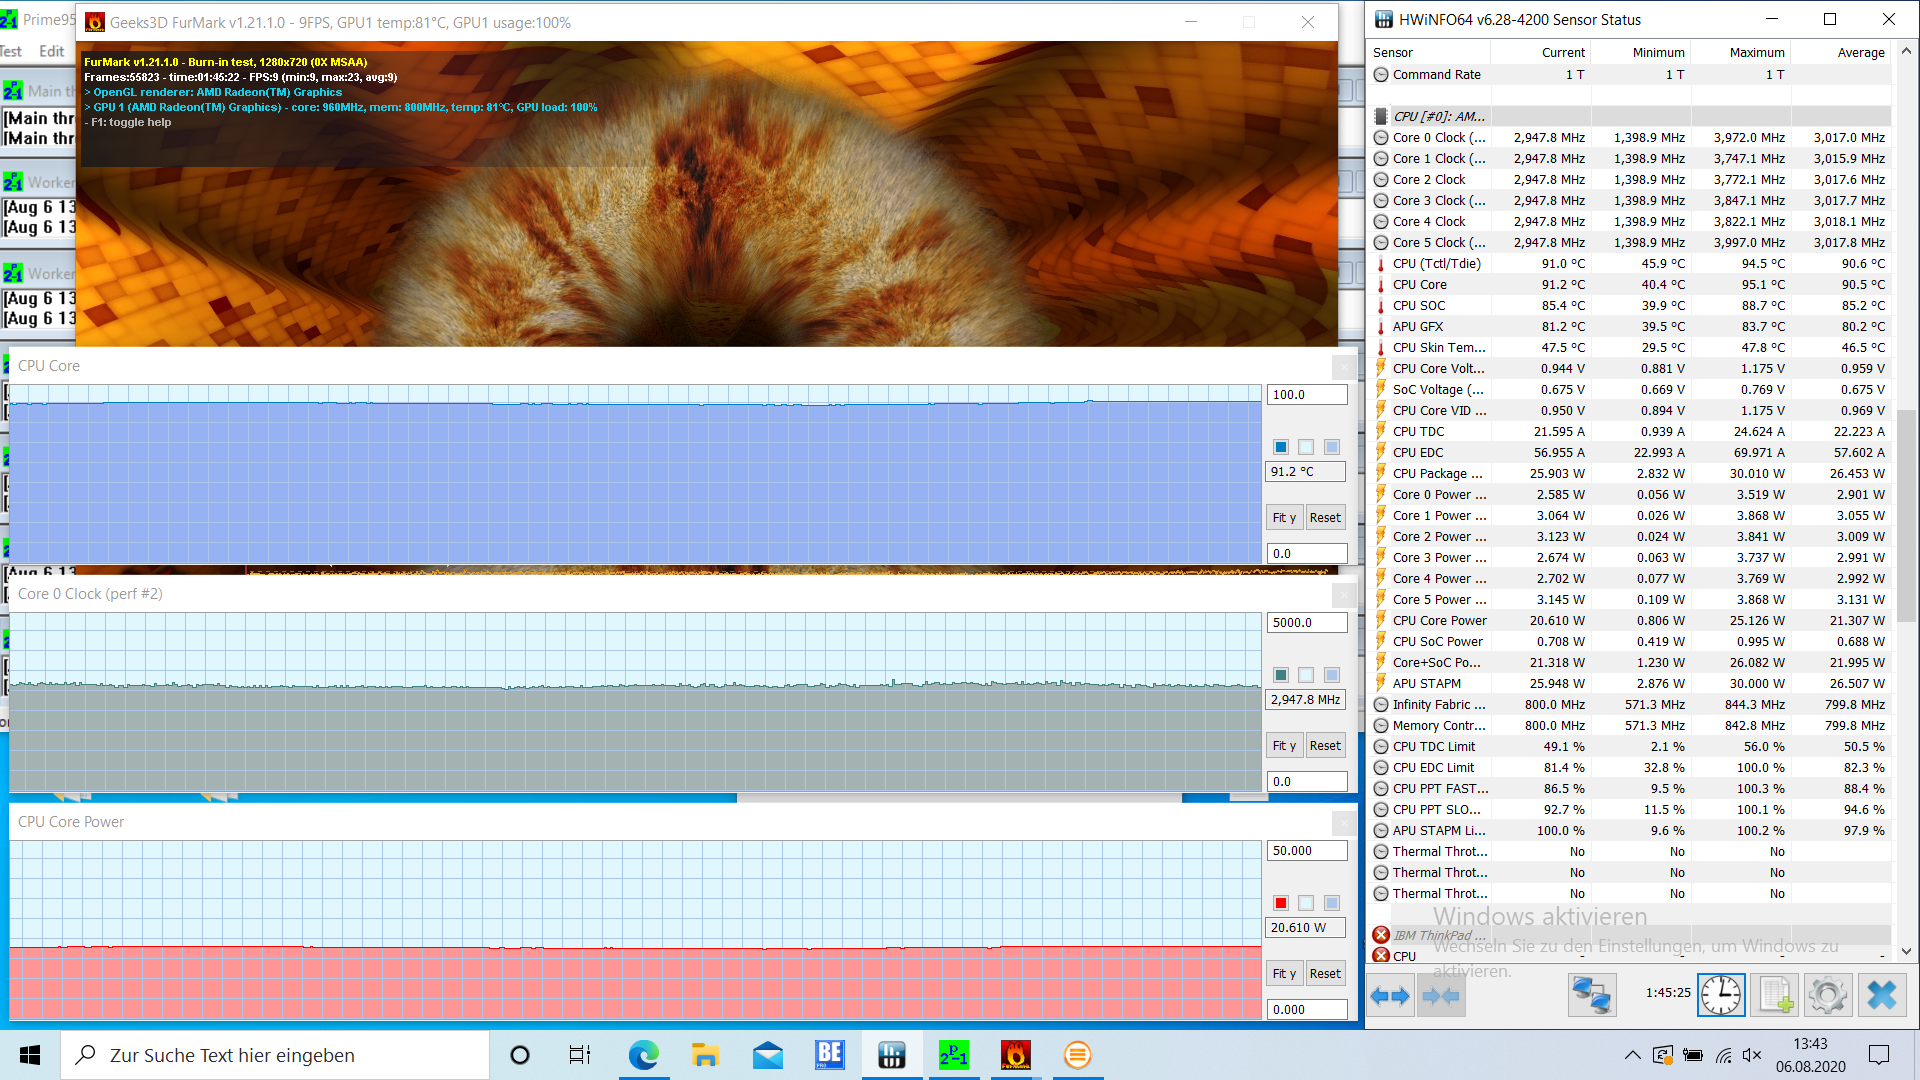Close sensor status with the blue X icon

click(x=1882, y=996)
